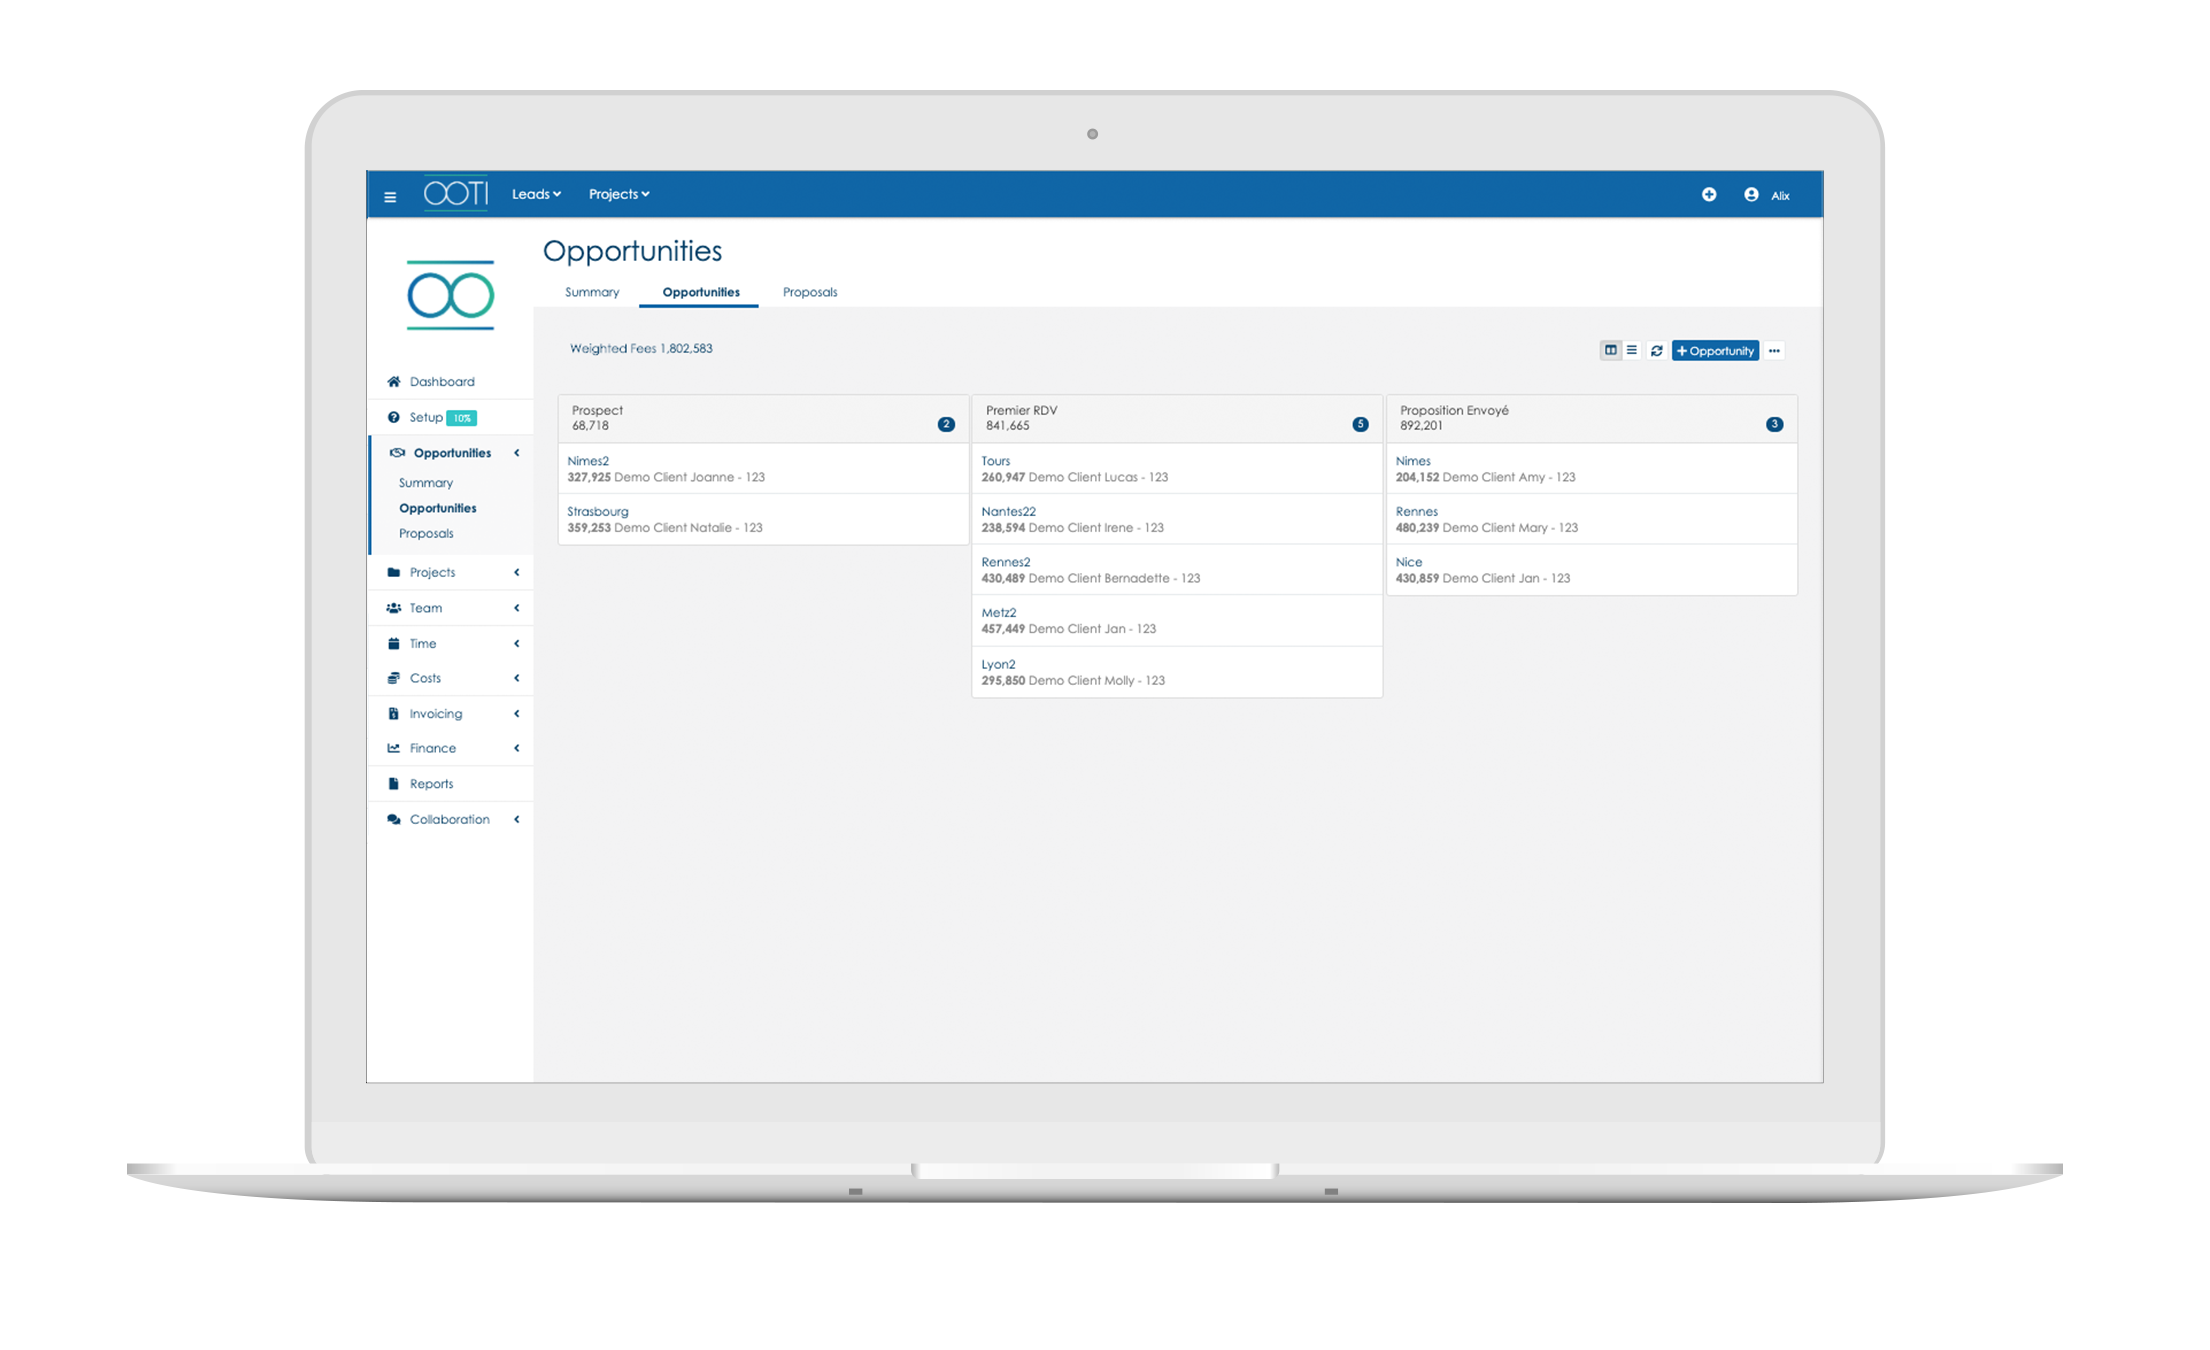
Task: Click the Team people icon
Action: click(x=394, y=608)
